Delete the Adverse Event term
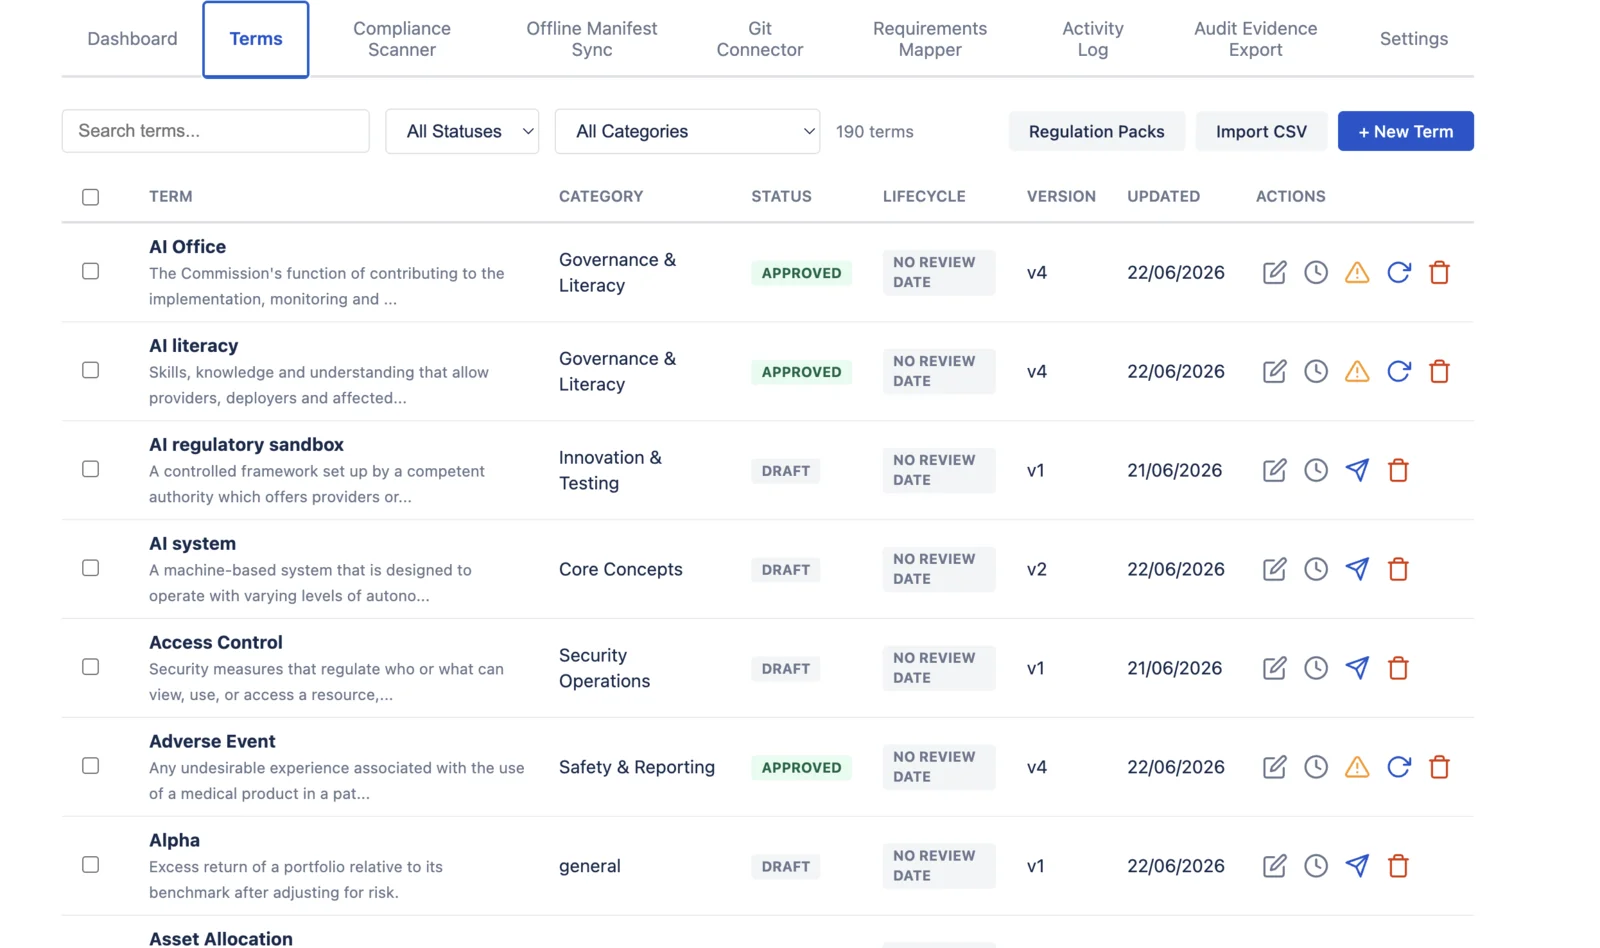The height and width of the screenshot is (948, 1600). [x=1440, y=767]
